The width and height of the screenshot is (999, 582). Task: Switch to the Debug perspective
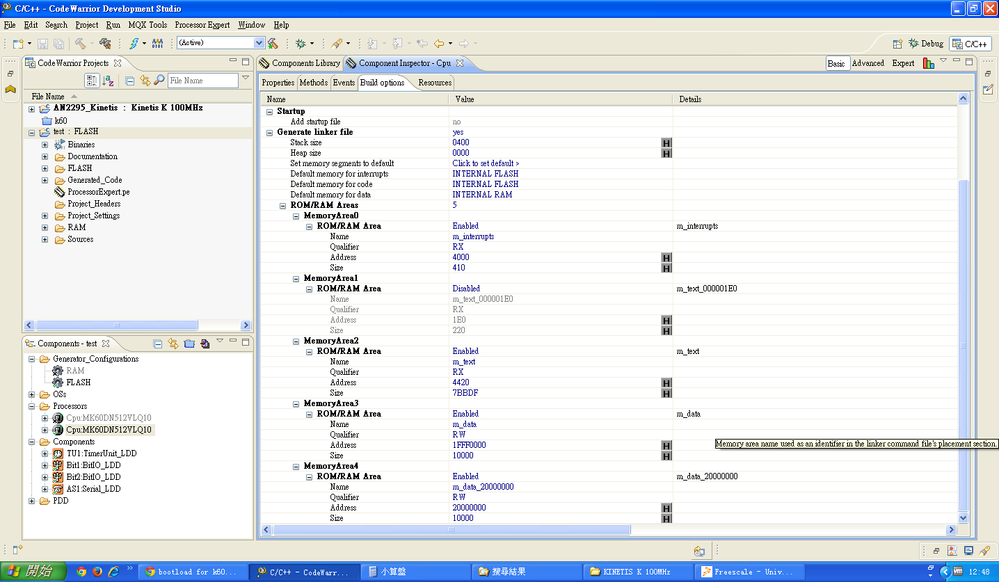(x=926, y=43)
